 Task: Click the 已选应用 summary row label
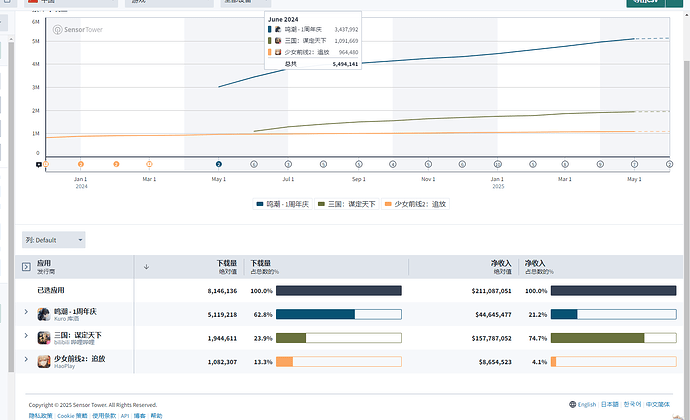pos(51,290)
